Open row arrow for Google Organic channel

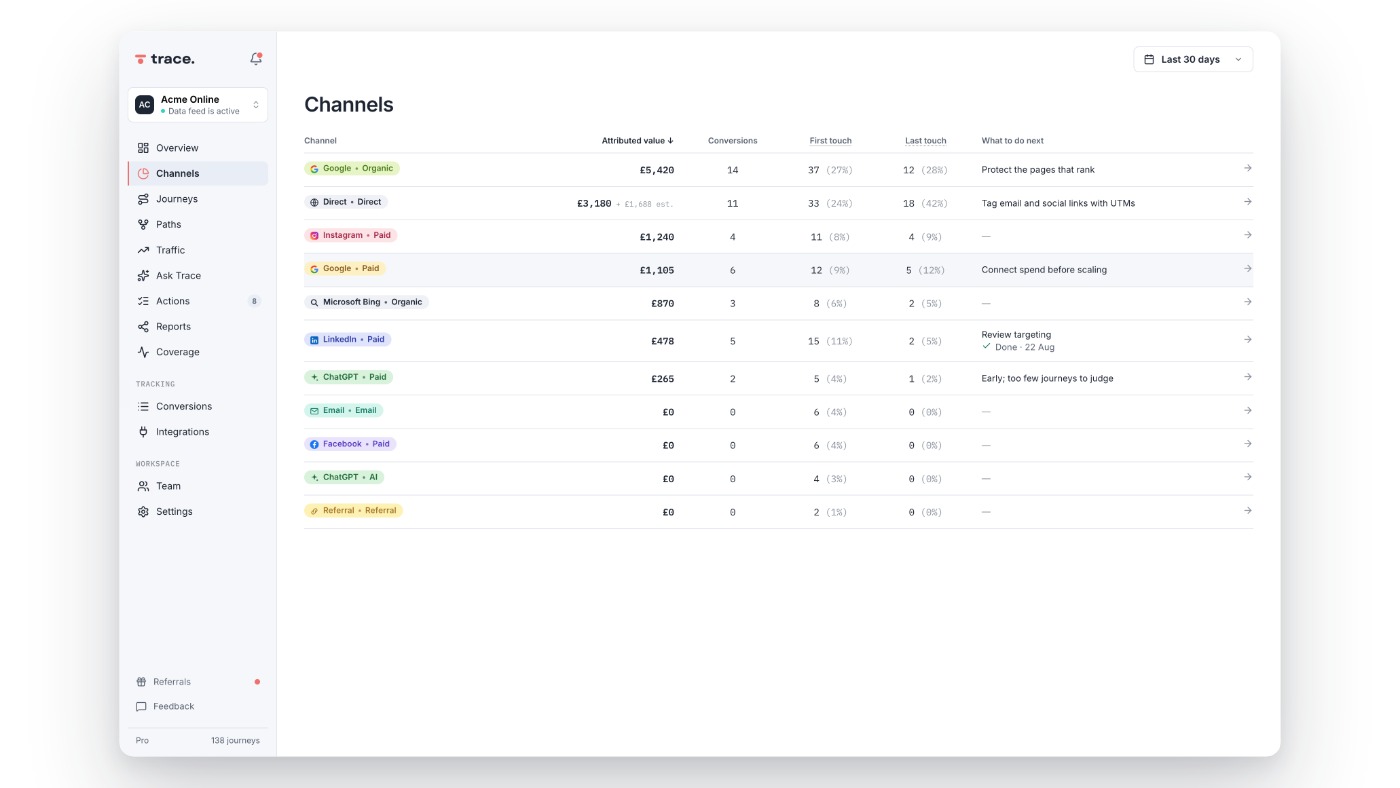click(1247, 168)
